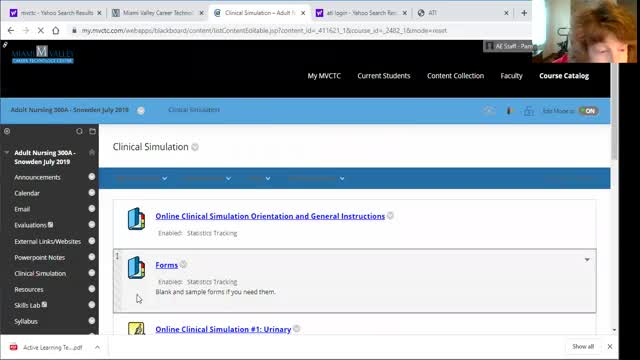
Task: Click the browser forward arrow
Action: 26,30
